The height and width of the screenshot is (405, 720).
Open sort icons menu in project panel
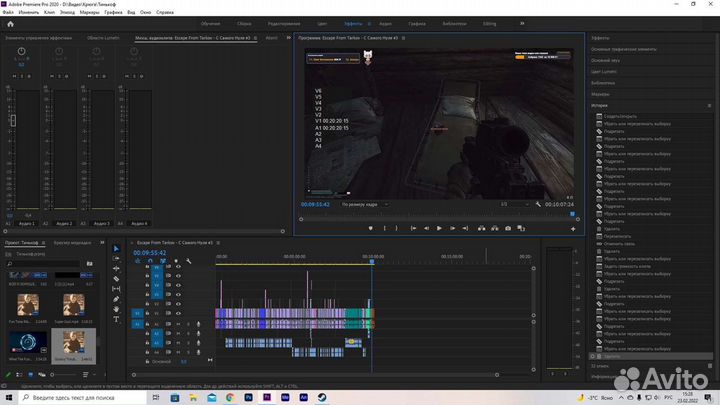pyautogui.click(x=86, y=375)
